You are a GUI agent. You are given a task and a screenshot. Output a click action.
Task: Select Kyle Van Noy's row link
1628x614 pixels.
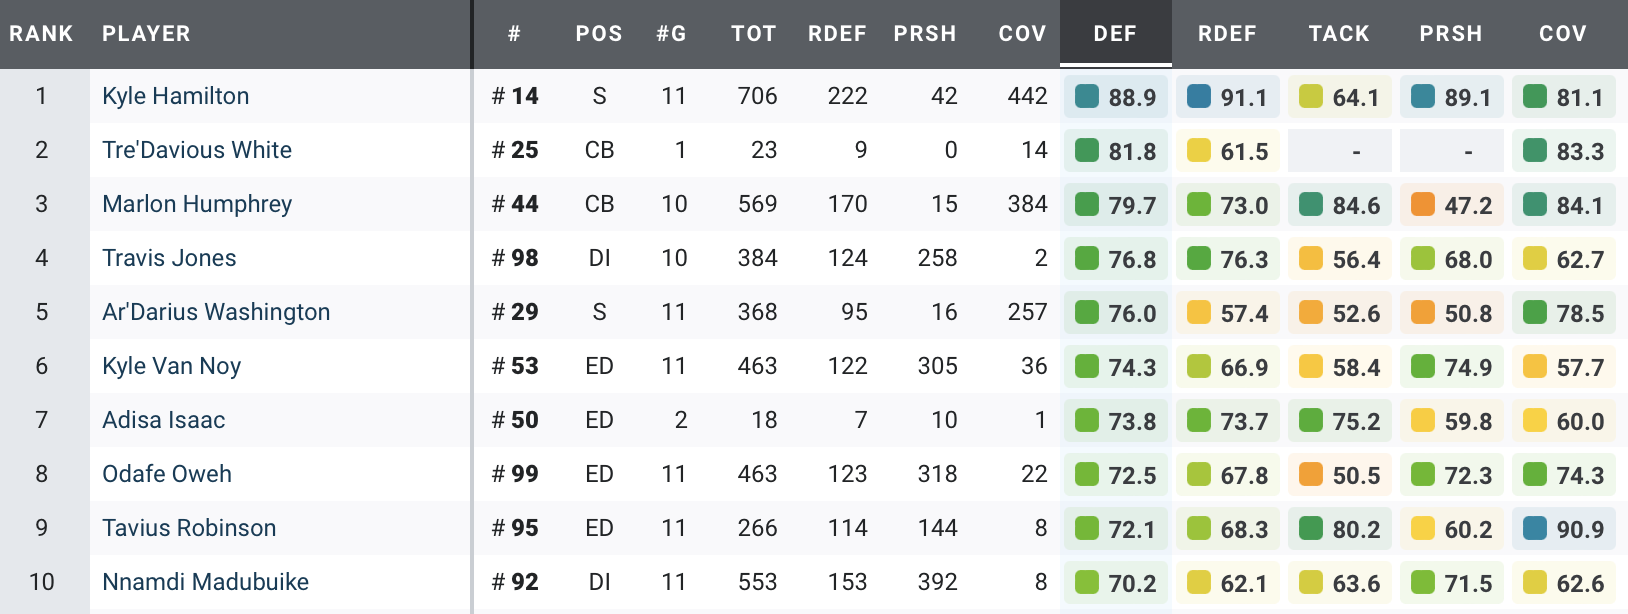172,366
